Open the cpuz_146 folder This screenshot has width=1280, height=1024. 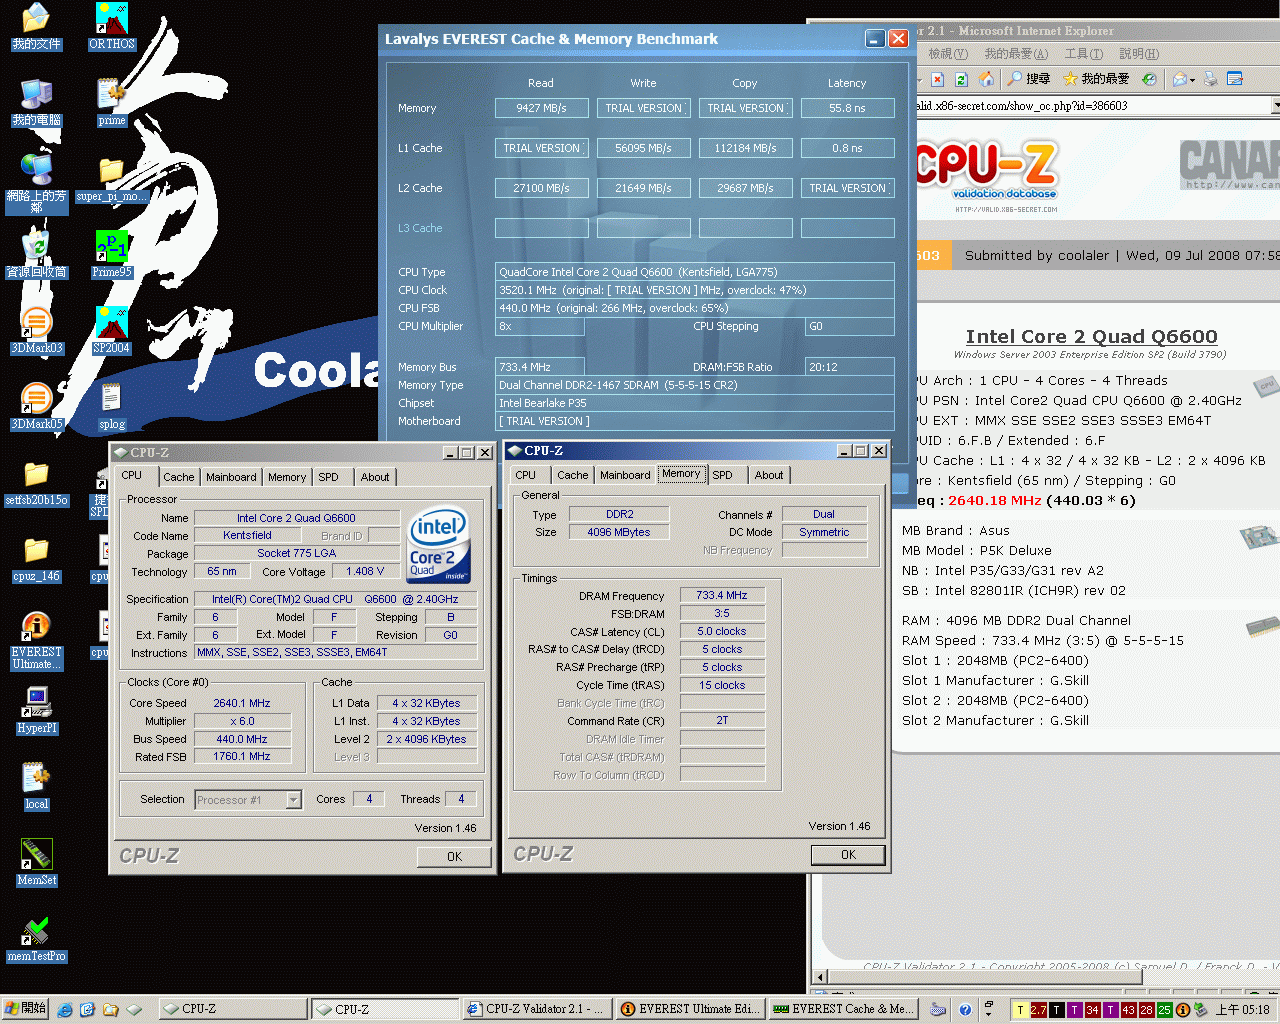pyautogui.click(x=36, y=558)
